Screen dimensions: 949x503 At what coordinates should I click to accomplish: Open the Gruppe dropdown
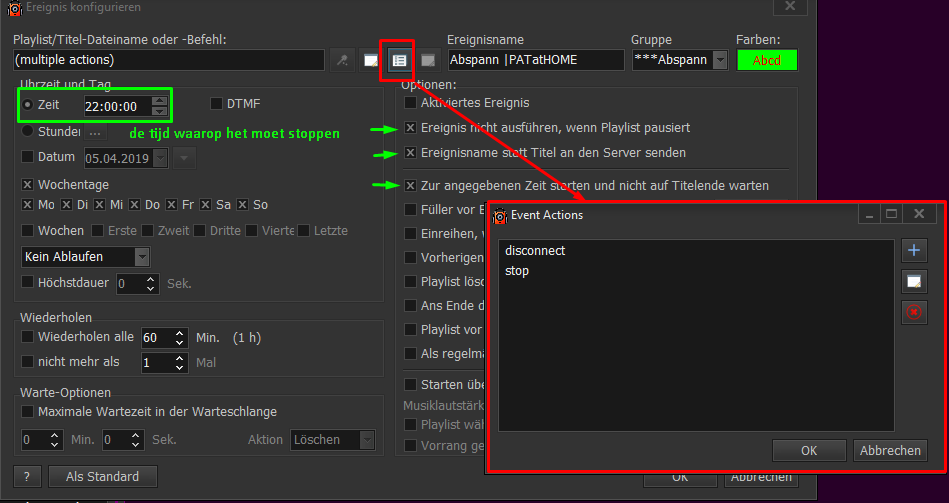click(x=720, y=60)
